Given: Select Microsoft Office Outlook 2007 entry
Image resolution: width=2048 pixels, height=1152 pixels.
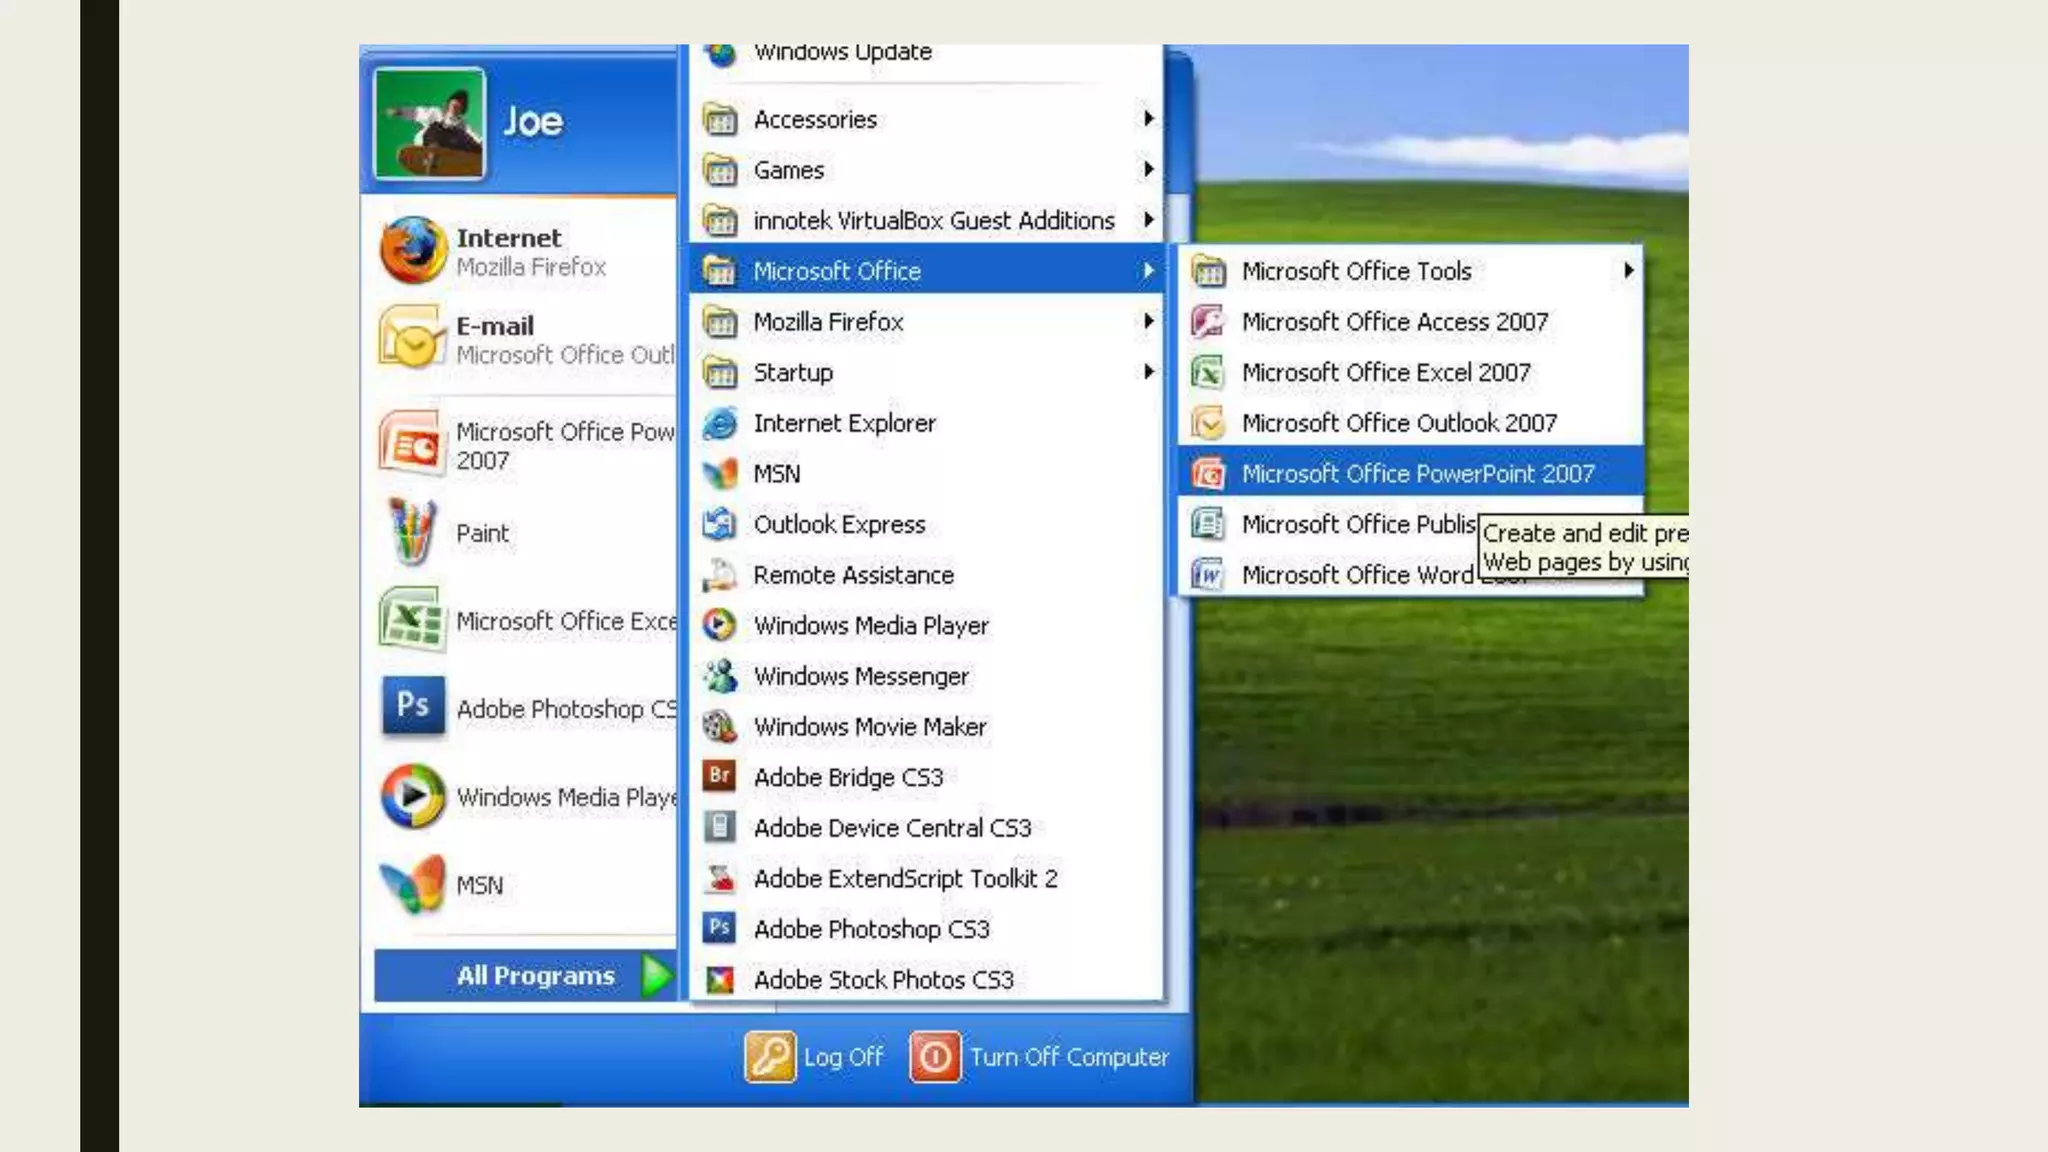Looking at the screenshot, I should tap(1398, 423).
